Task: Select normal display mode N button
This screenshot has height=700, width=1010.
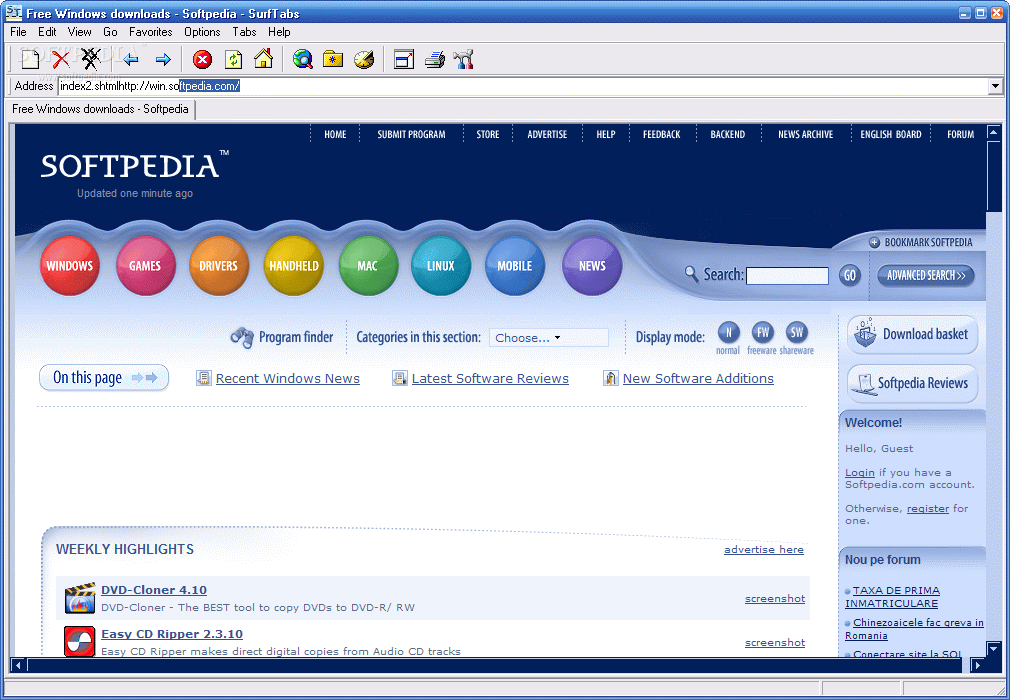Action: tap(729, 333)
